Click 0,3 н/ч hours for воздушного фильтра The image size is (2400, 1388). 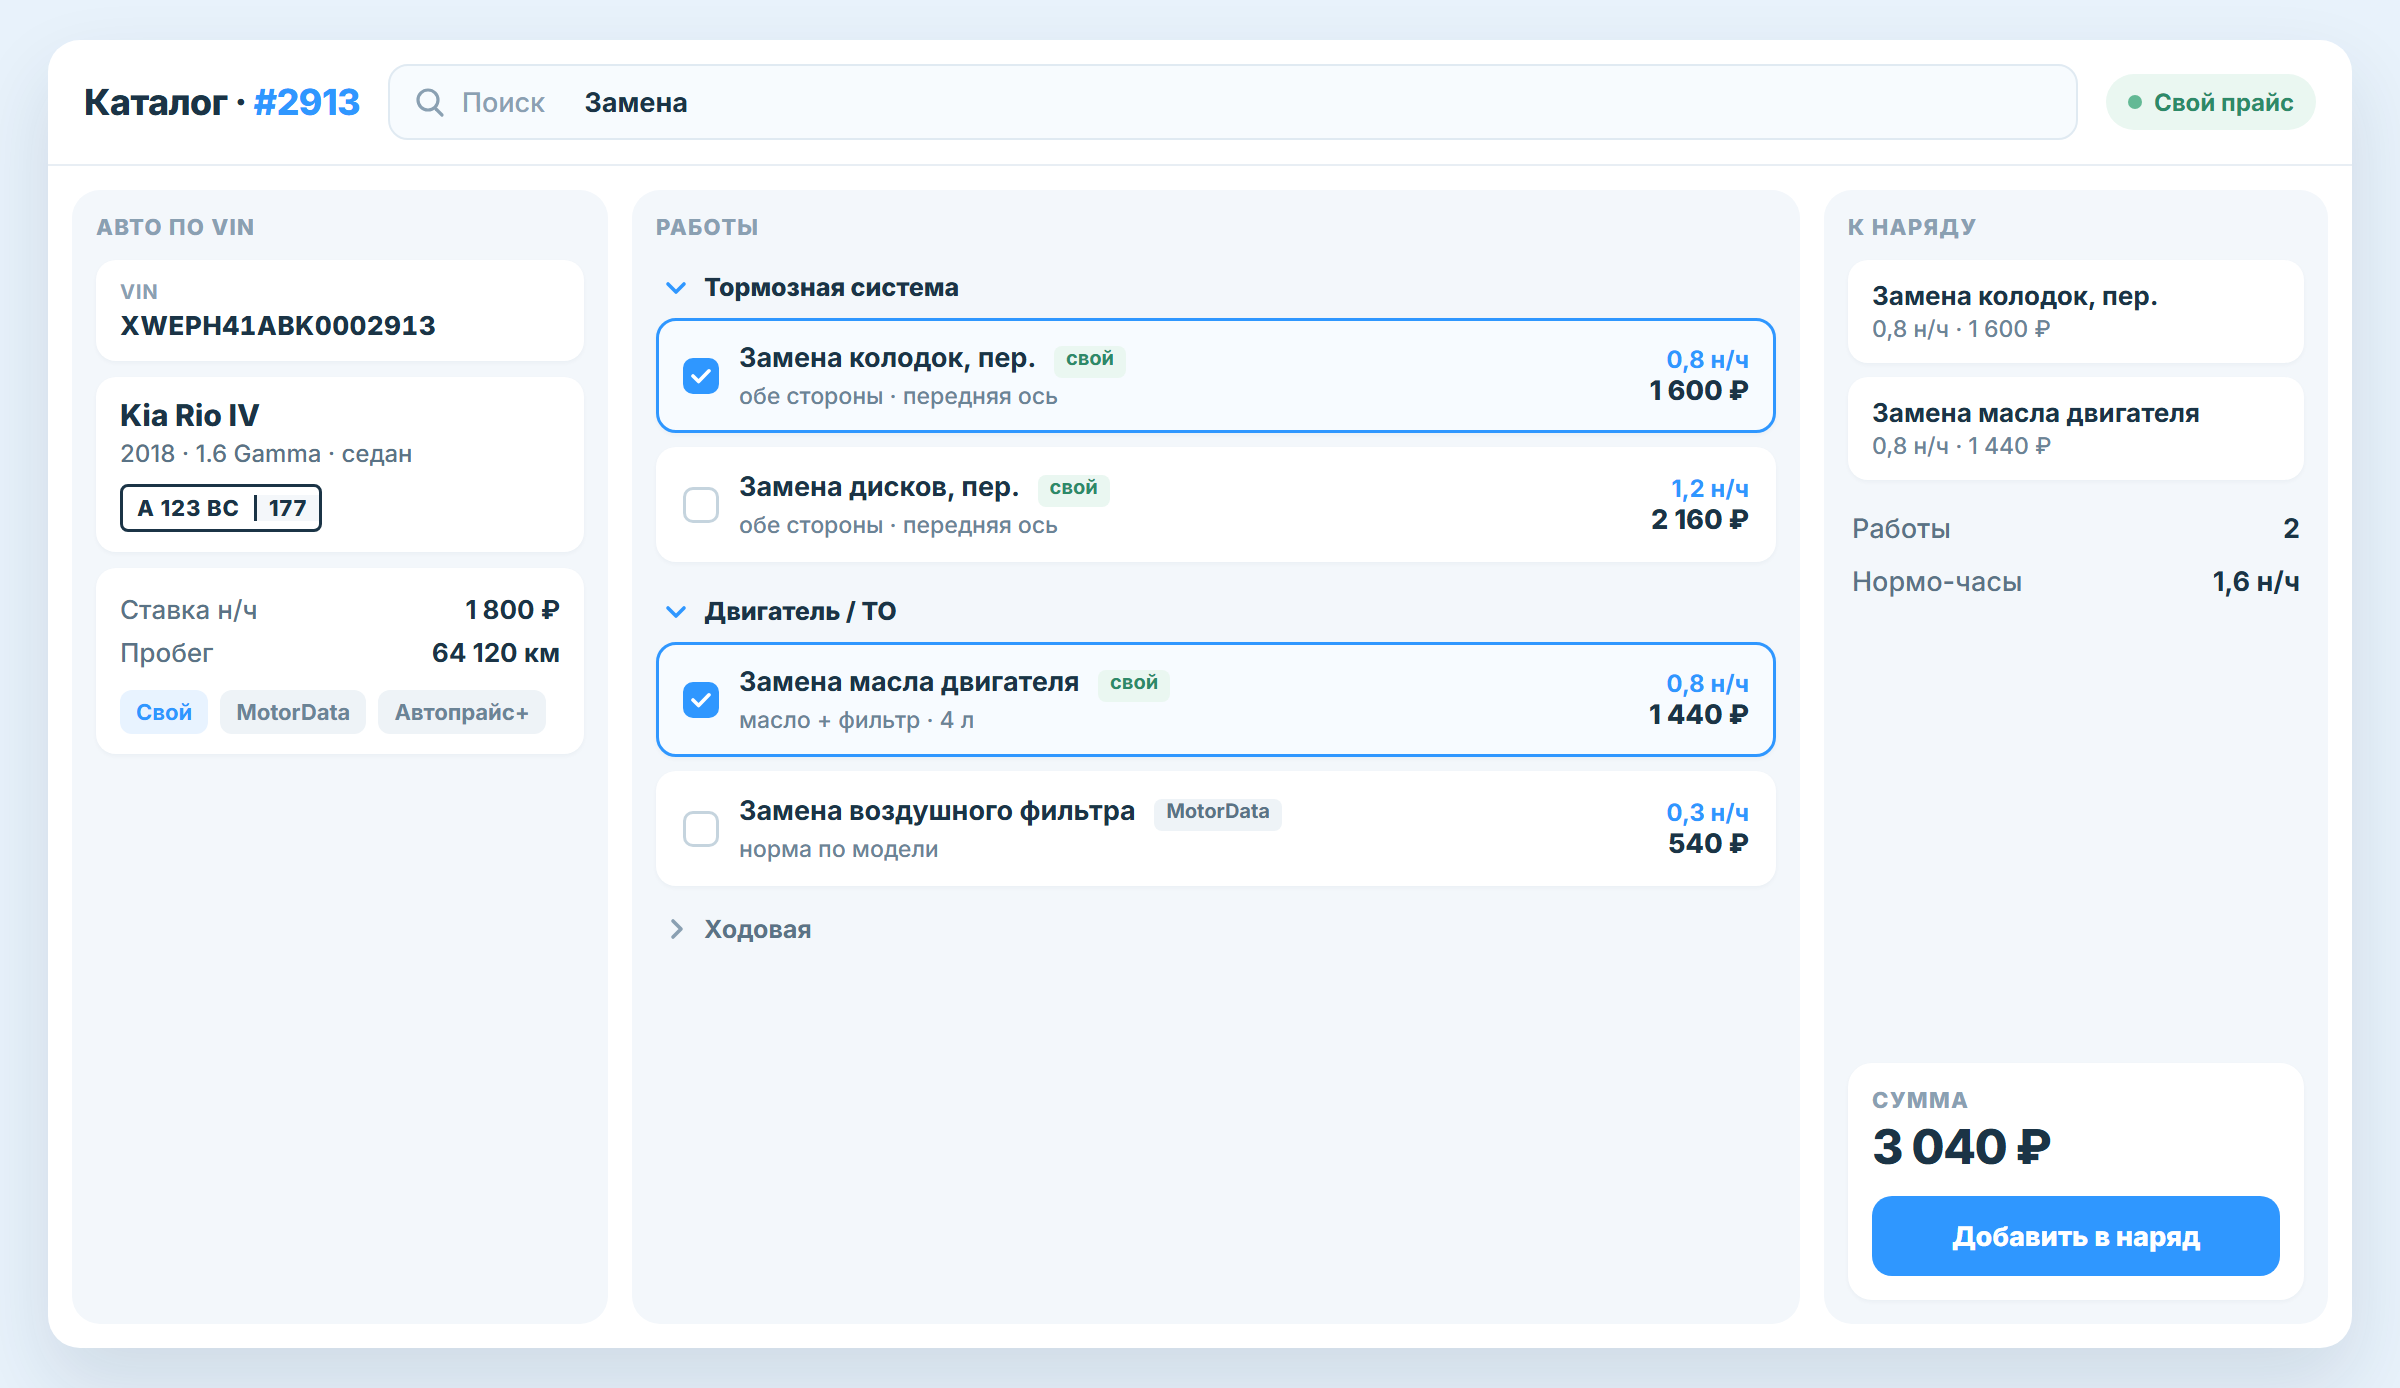[x=1708, y=813]
